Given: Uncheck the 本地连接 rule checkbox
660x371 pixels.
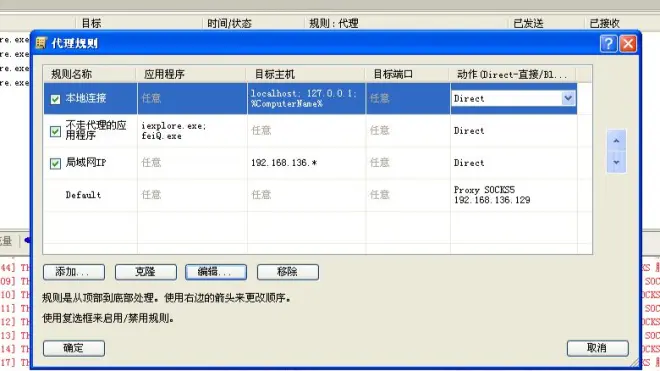Looking at the screenshot, I should coord(55,99).
